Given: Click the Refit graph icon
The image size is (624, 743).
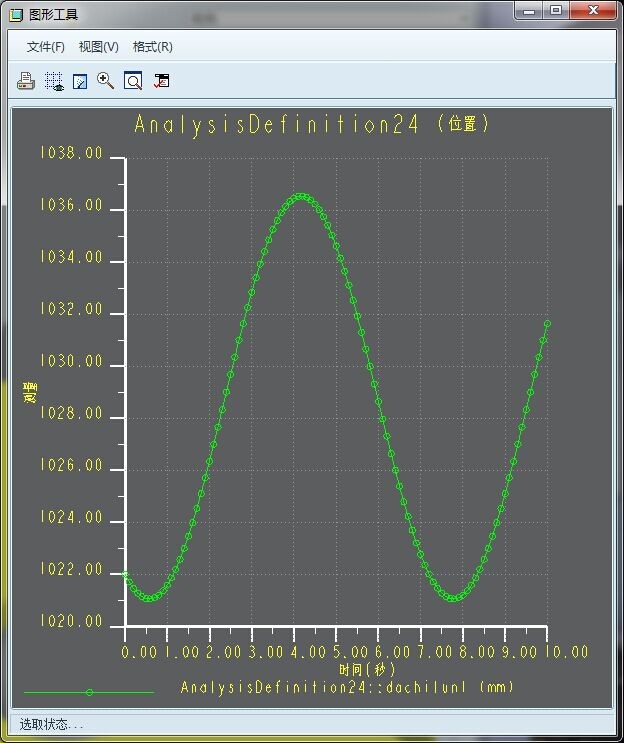Looking at the screenshot, I should tap(133, 81).
